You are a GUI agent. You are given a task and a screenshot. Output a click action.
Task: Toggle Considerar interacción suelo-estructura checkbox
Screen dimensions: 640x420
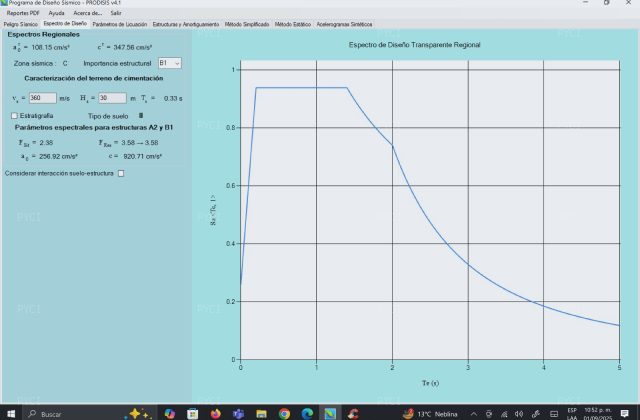(x=121, y=173)
